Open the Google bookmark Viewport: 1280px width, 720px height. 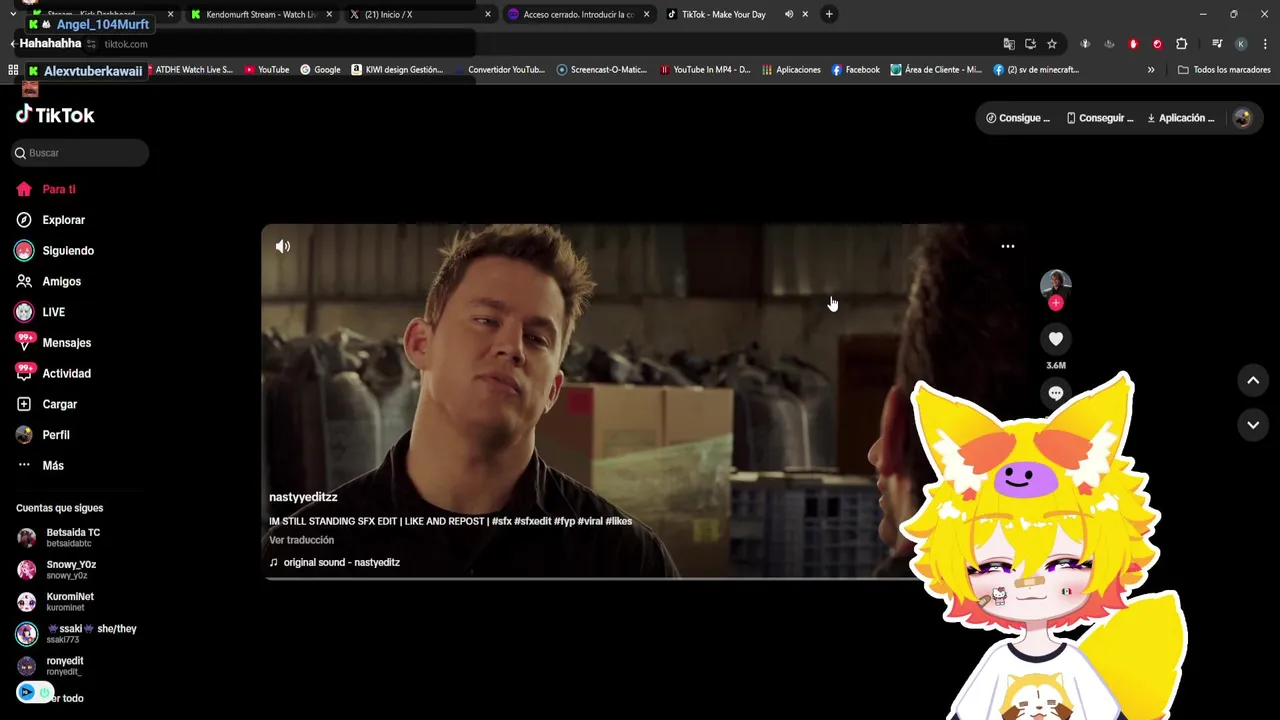[x=321, y=70]
